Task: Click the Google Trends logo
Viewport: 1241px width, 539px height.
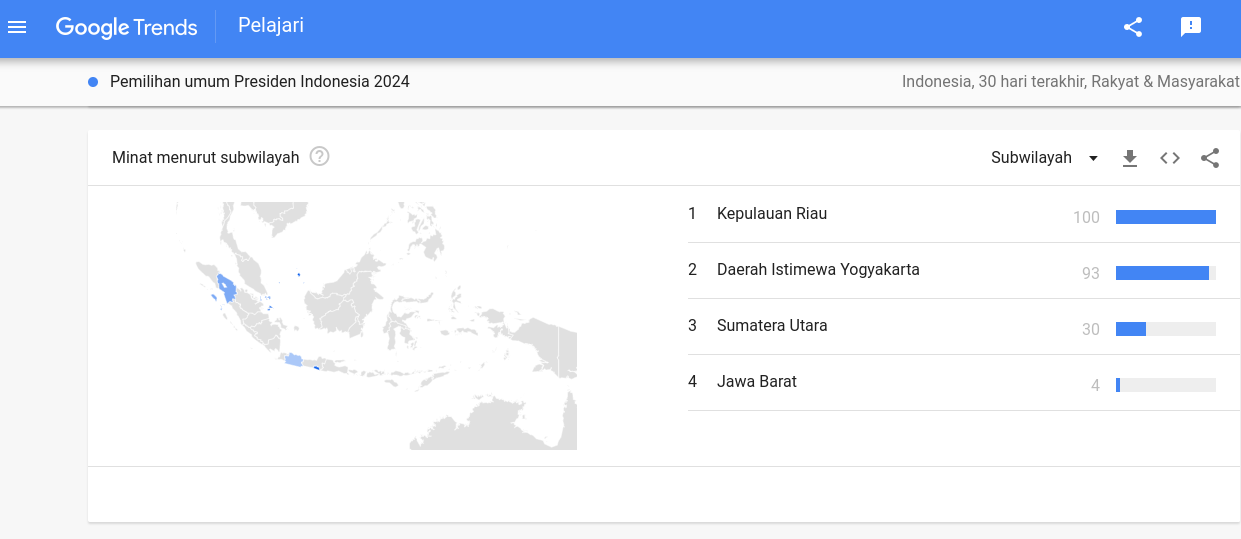Action: tap(126, 28)
